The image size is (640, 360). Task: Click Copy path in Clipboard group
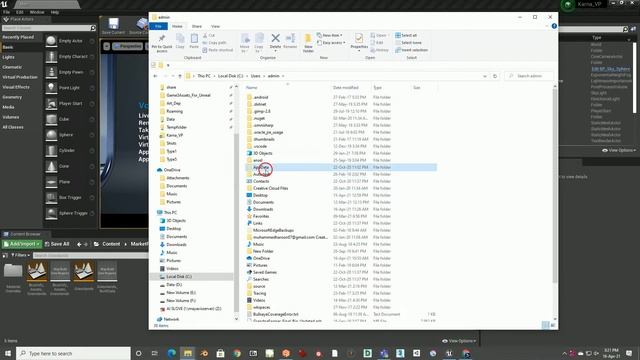click(x=214, y=43)
